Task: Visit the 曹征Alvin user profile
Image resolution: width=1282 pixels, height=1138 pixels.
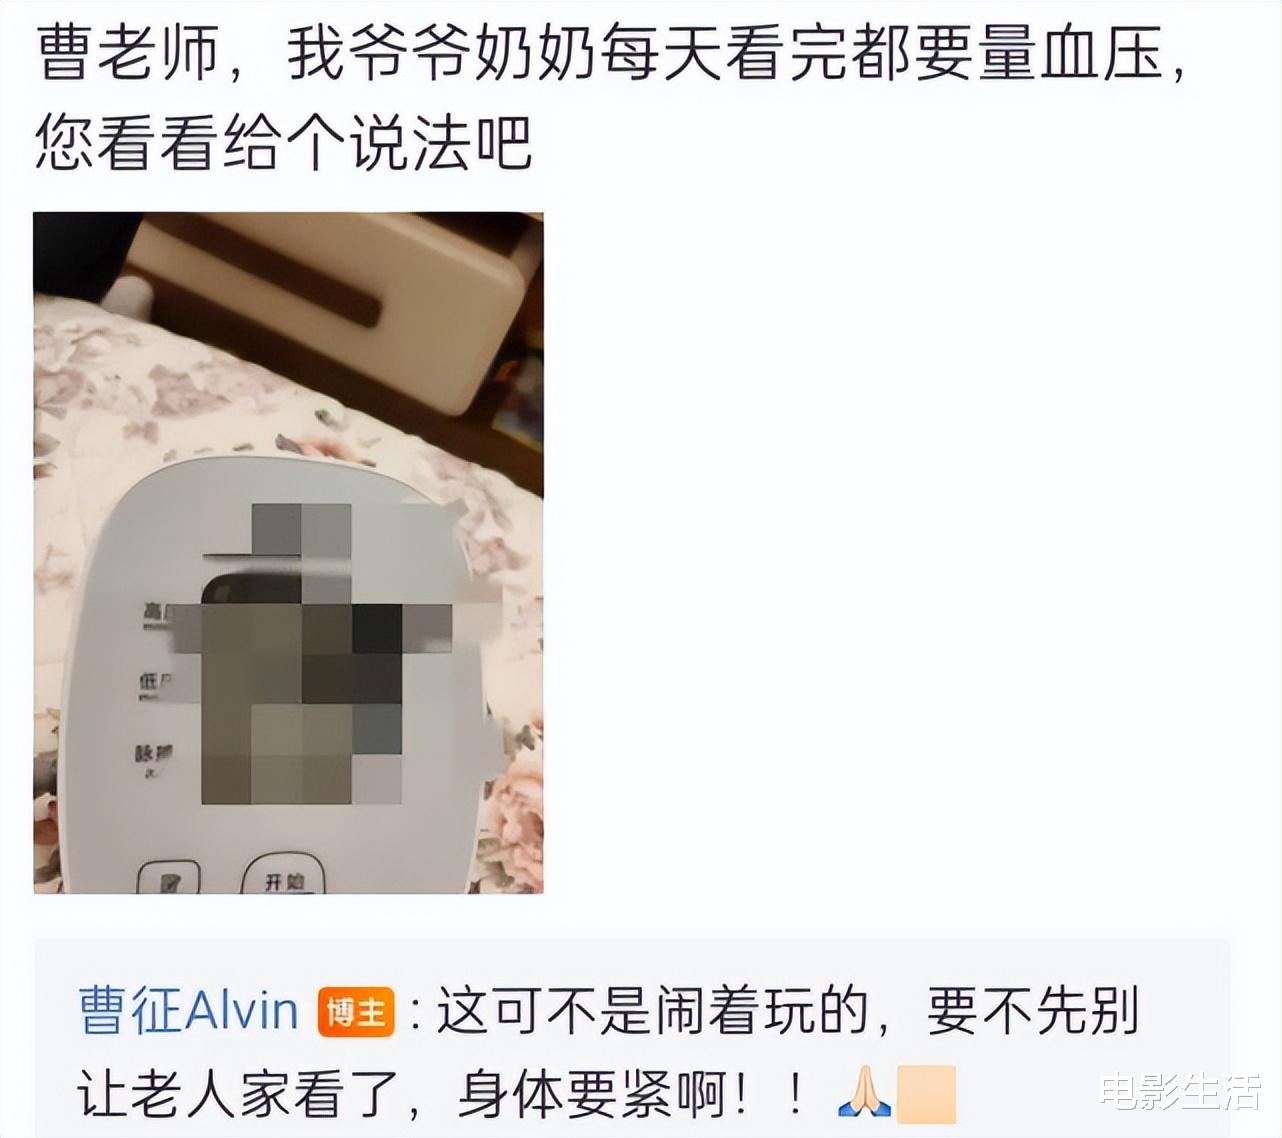Action: pos(189,1011)
